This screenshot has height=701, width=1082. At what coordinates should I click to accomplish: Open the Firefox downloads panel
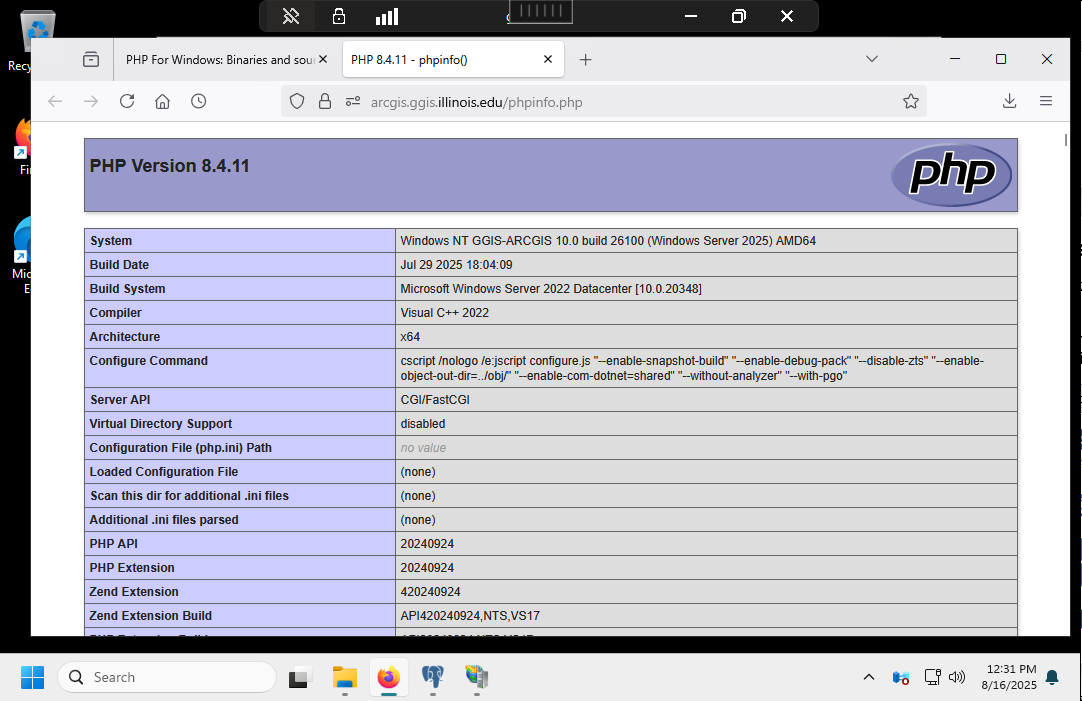tap(1009, 101)
